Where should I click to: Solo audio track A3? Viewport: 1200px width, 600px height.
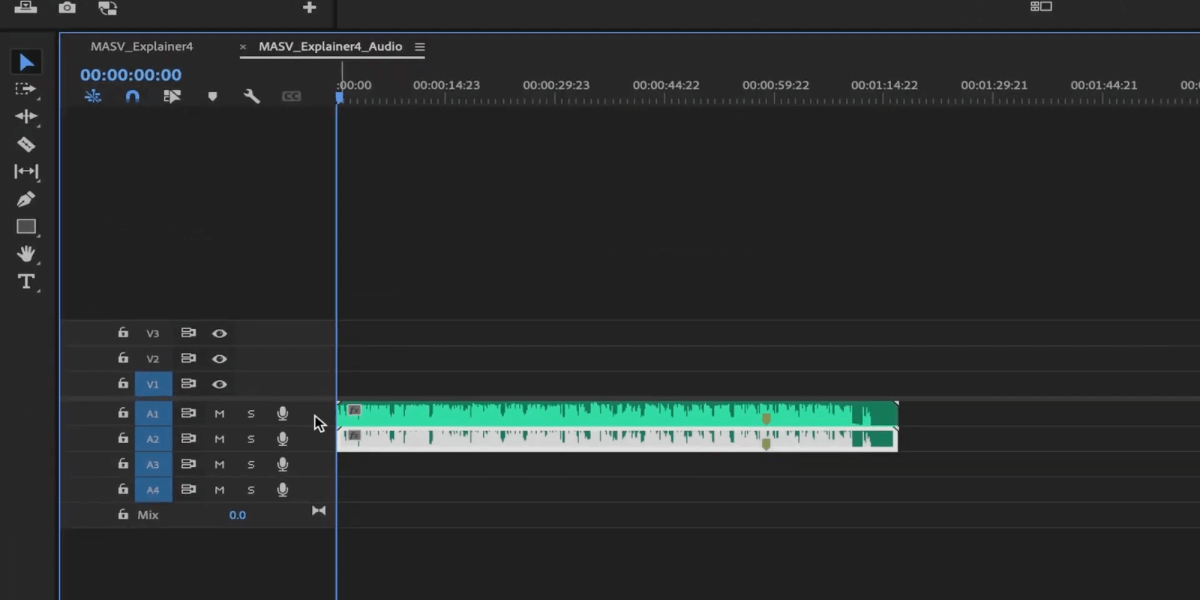pyautogui.click(x=251, y=465)
